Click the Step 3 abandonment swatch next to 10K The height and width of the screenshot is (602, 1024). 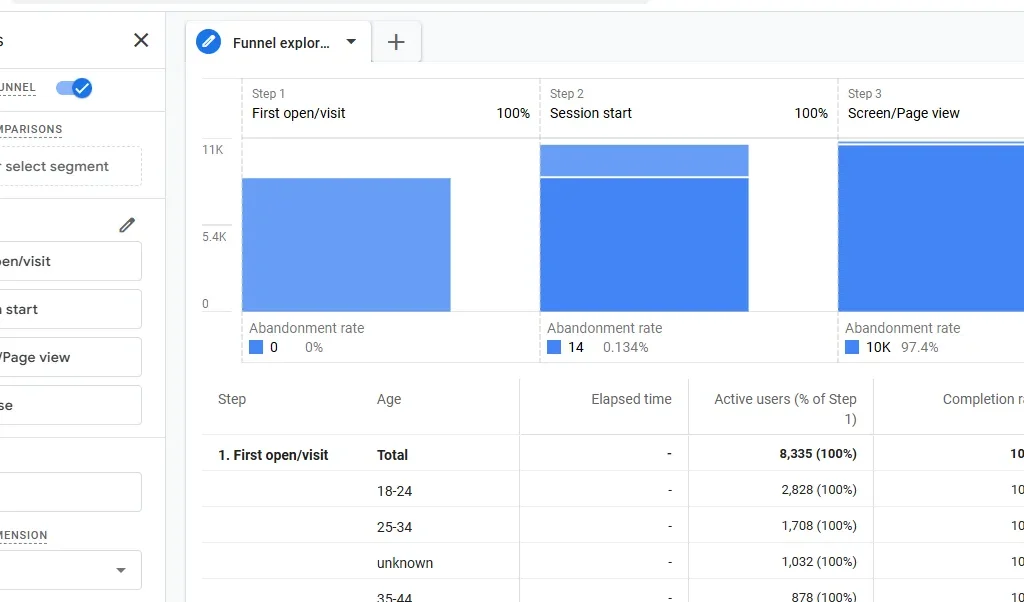(x=852, y=347)
